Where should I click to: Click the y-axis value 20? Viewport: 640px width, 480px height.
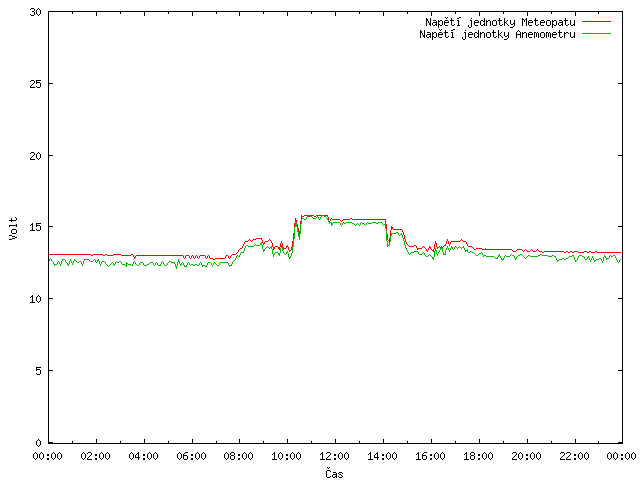[36, 156]
